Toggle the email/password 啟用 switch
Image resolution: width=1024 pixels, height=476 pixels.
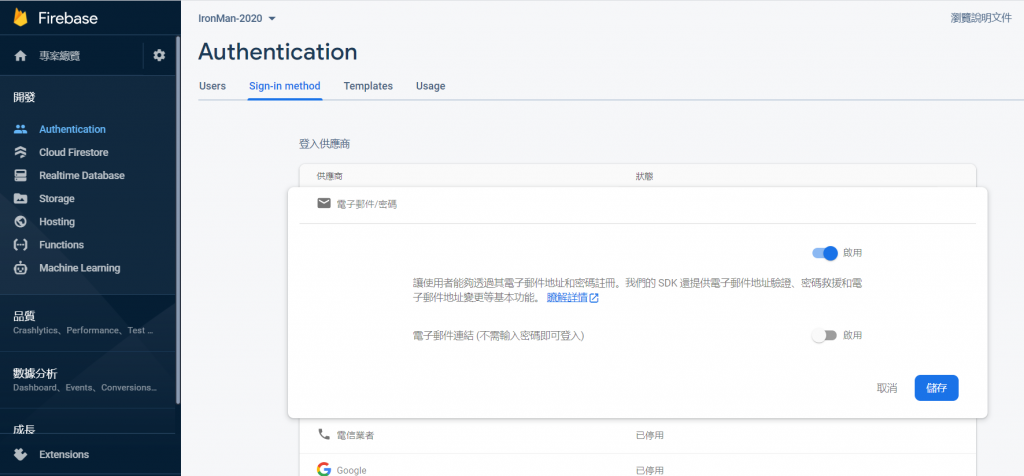pyautogui.click(x=825, y=253)
